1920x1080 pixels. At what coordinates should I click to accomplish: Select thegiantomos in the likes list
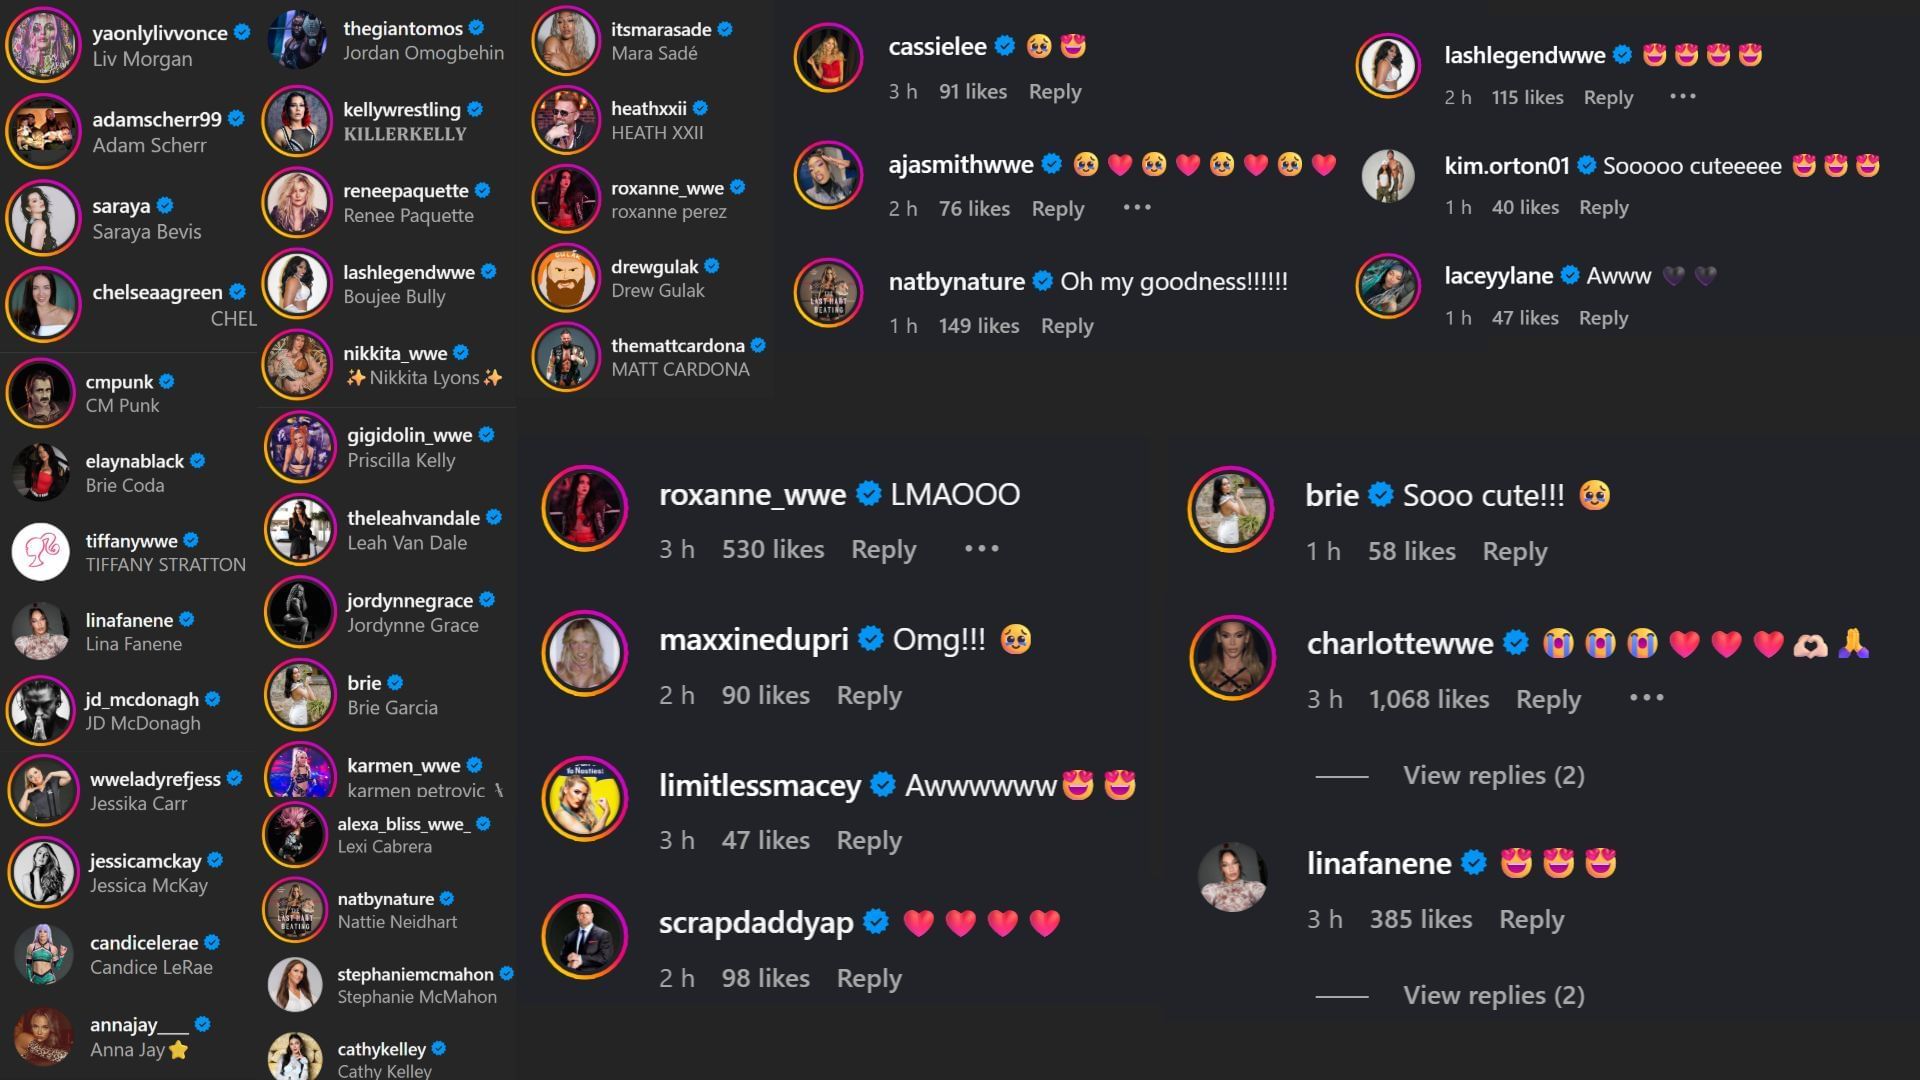tap(402, 29)
